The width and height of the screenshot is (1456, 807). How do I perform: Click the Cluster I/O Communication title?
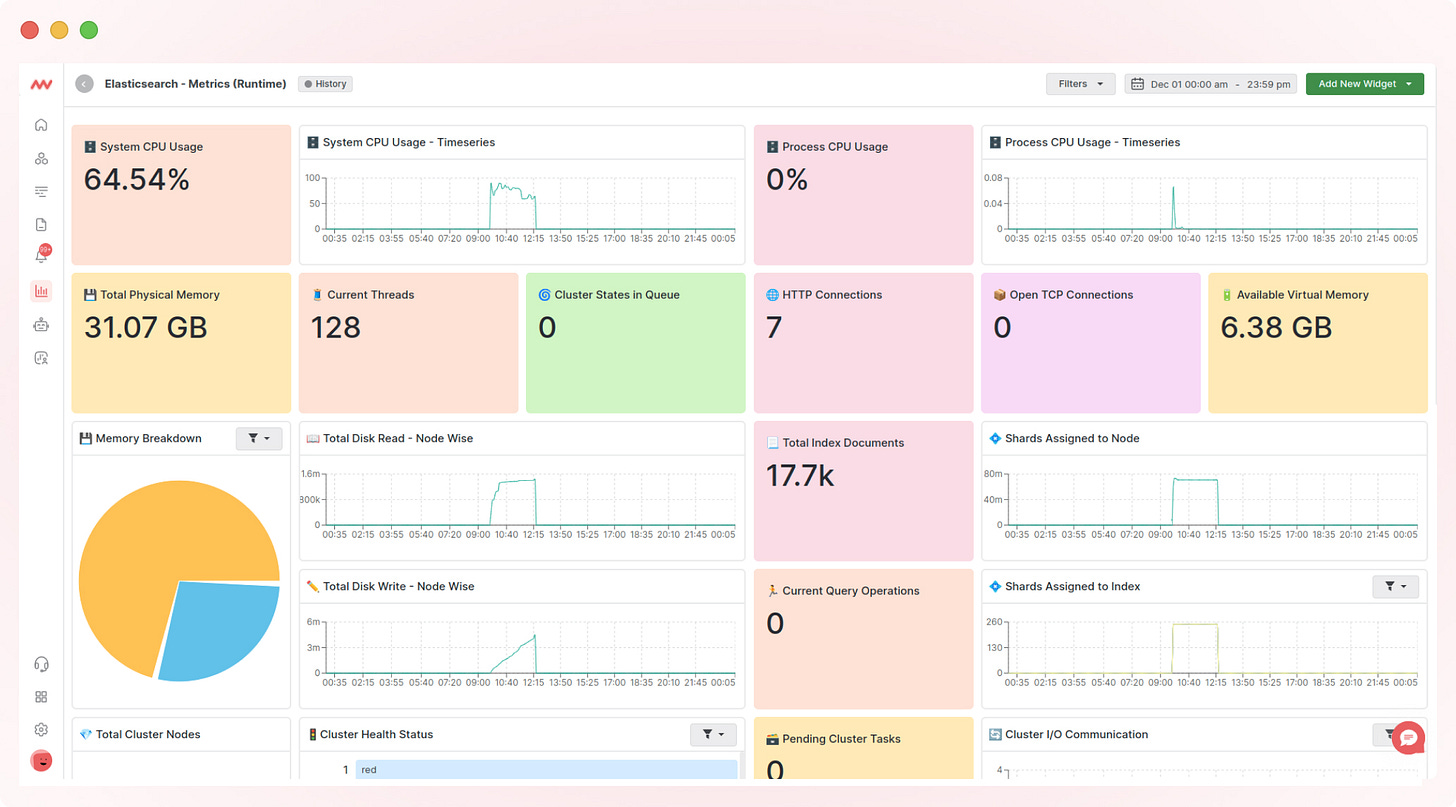pyautogui.click(x=1076, y=734)
